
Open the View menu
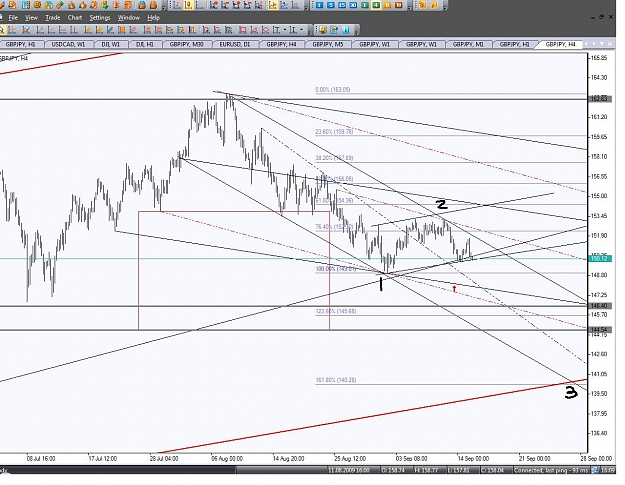(x=31, y=18)
